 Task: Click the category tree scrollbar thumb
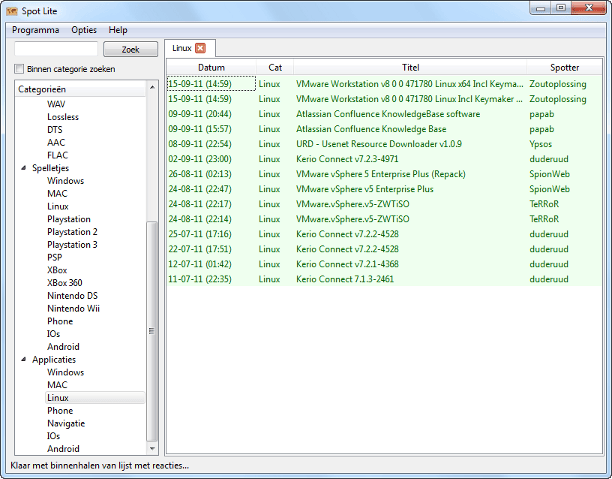(x=152, y=331)
